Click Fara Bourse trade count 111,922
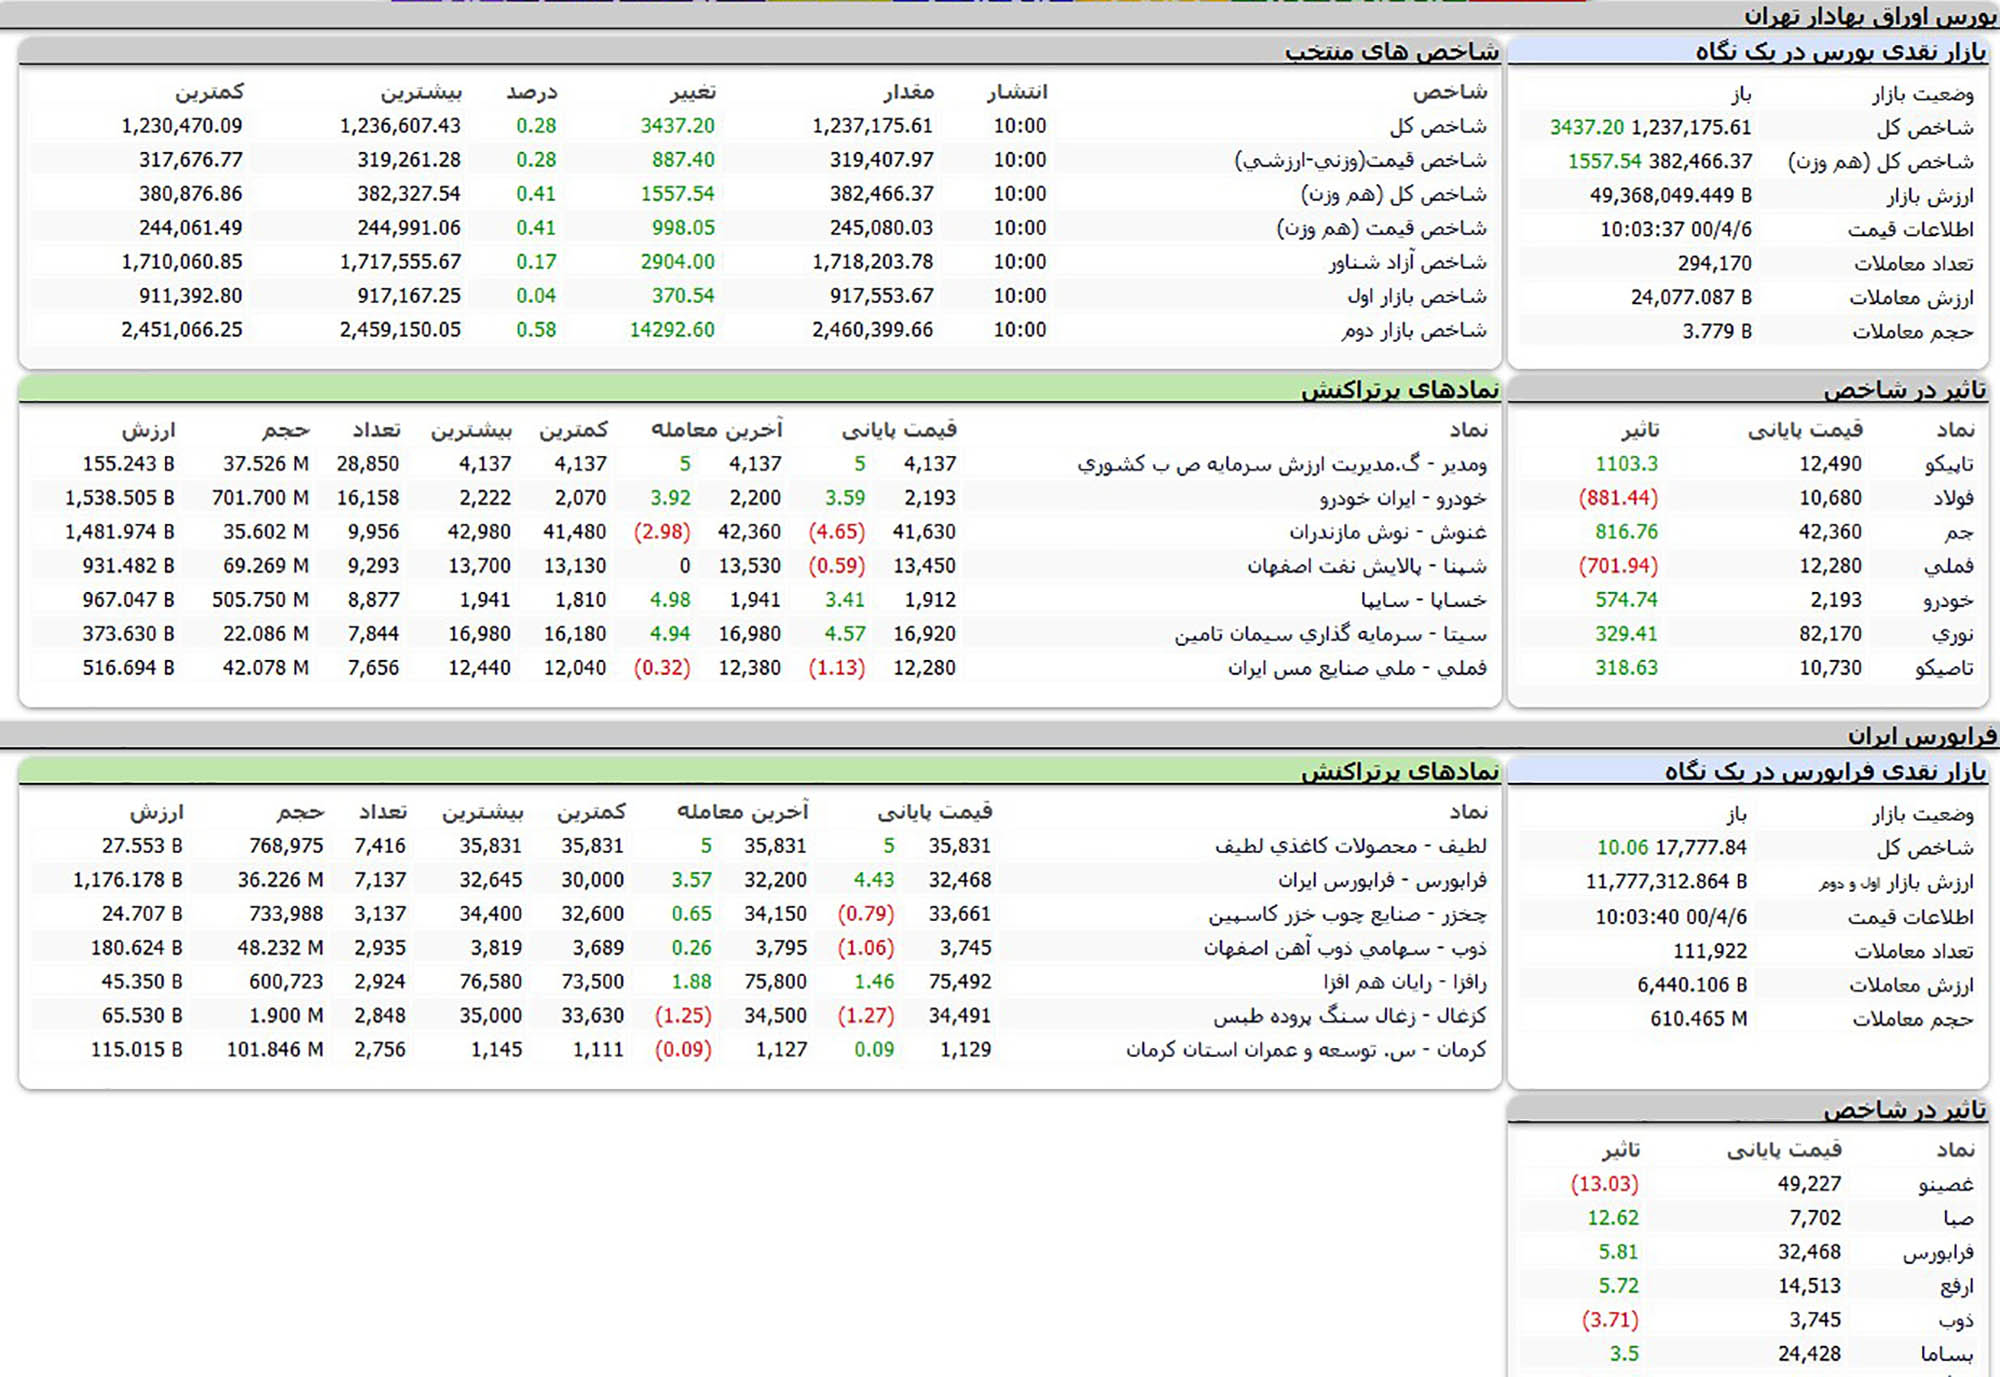The height and width of the screenshot is (1377, 2000). (1710, 951)
